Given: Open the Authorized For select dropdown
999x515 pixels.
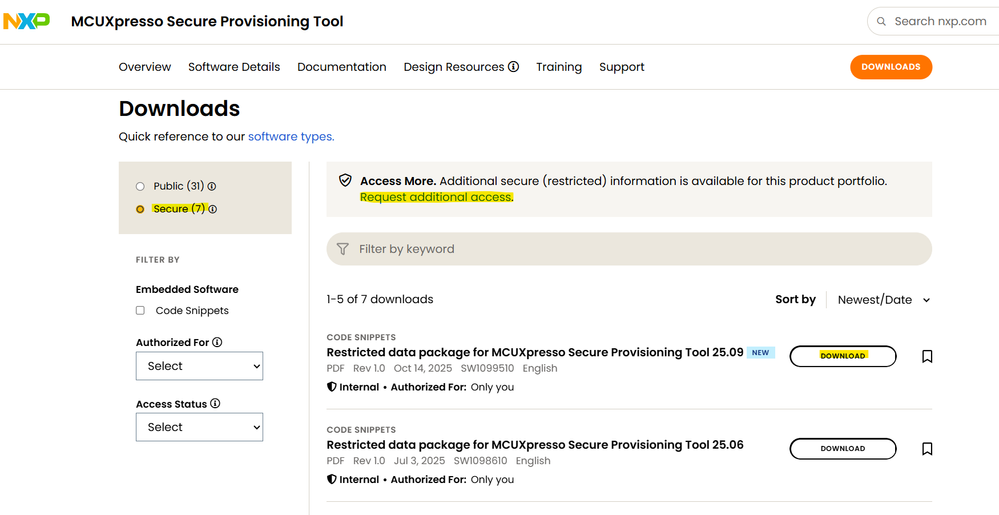Looking at the screenshot, I should pyautogui.click(x=199, y=366).
